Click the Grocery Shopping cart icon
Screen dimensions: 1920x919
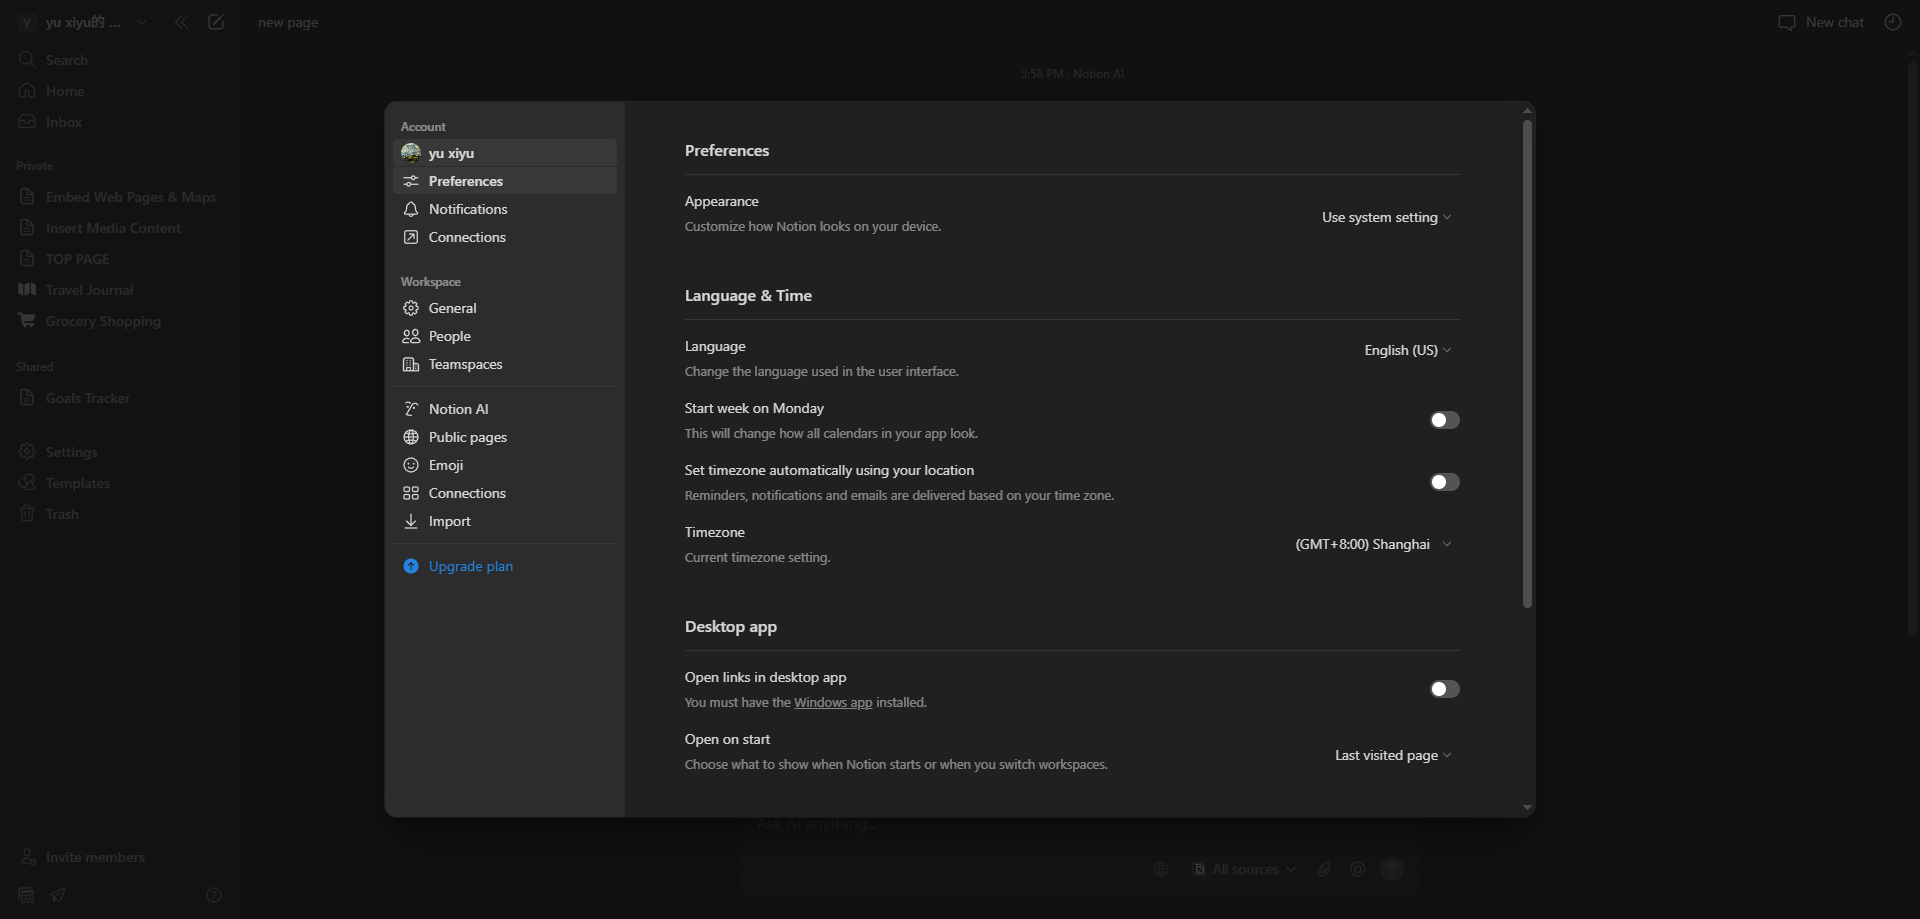tap(27, 321)
